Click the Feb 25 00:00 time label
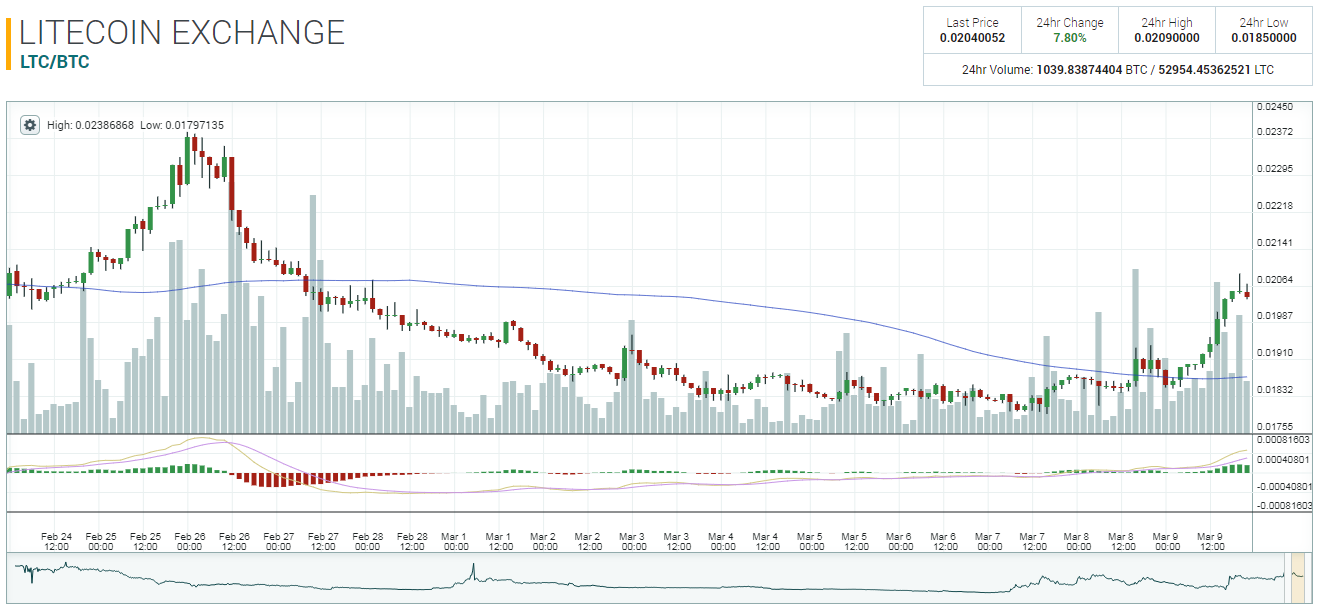The height and width of the screenshot is (614, 1322). [101, 542]
